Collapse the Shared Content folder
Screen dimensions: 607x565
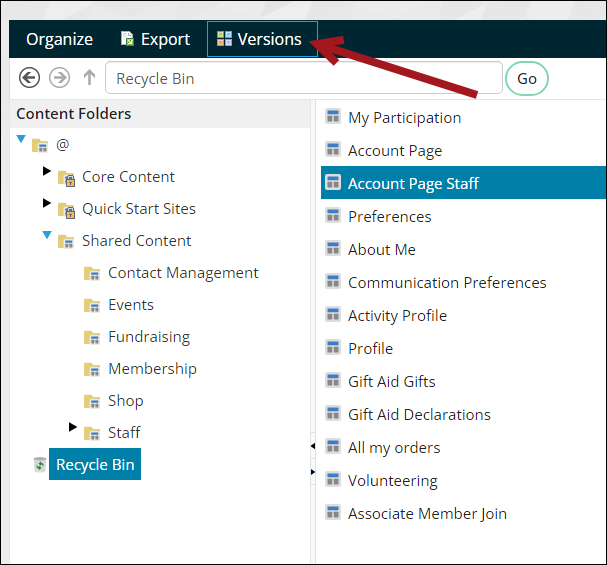[x=47, y=235]
